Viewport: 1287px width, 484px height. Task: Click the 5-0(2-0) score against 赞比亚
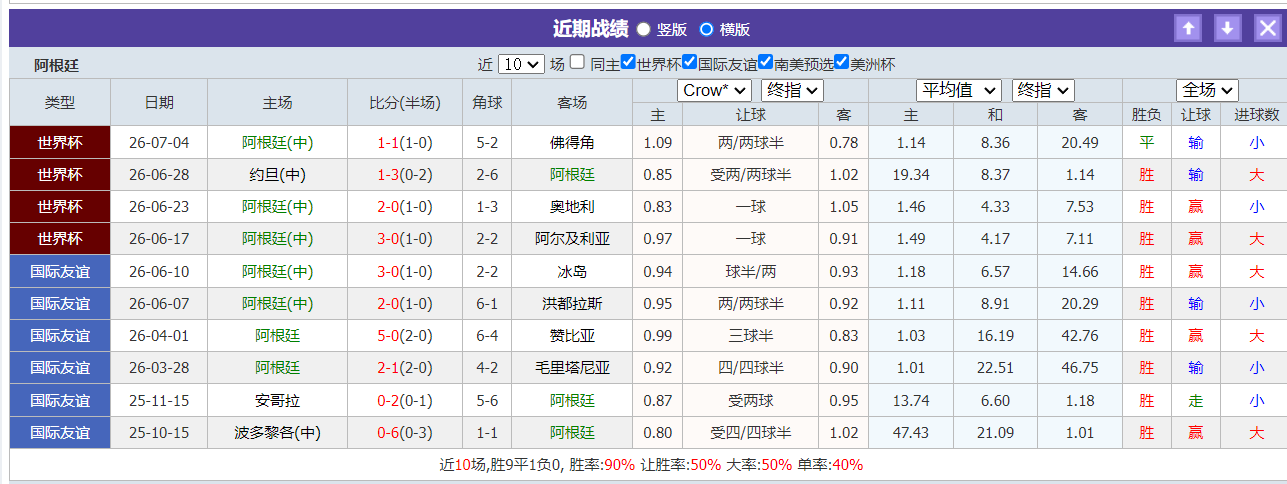(405, 336)
